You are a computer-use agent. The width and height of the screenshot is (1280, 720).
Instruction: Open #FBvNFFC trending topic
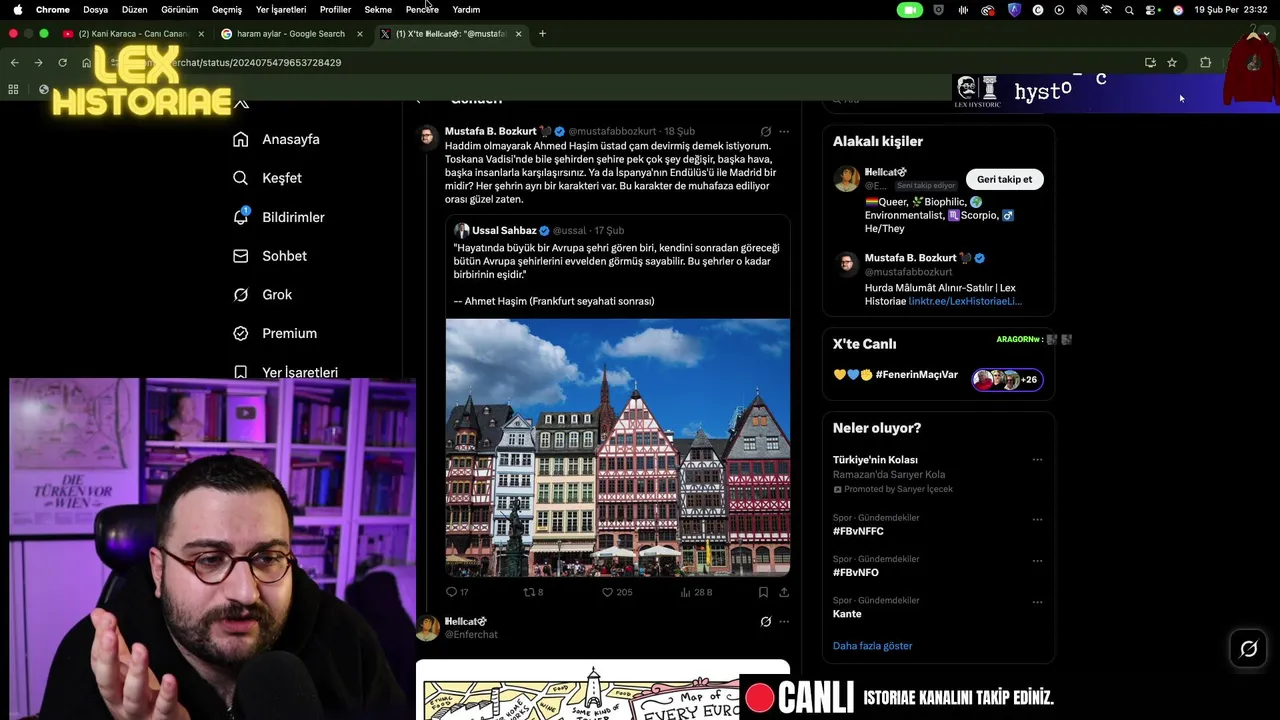(858, 532)
